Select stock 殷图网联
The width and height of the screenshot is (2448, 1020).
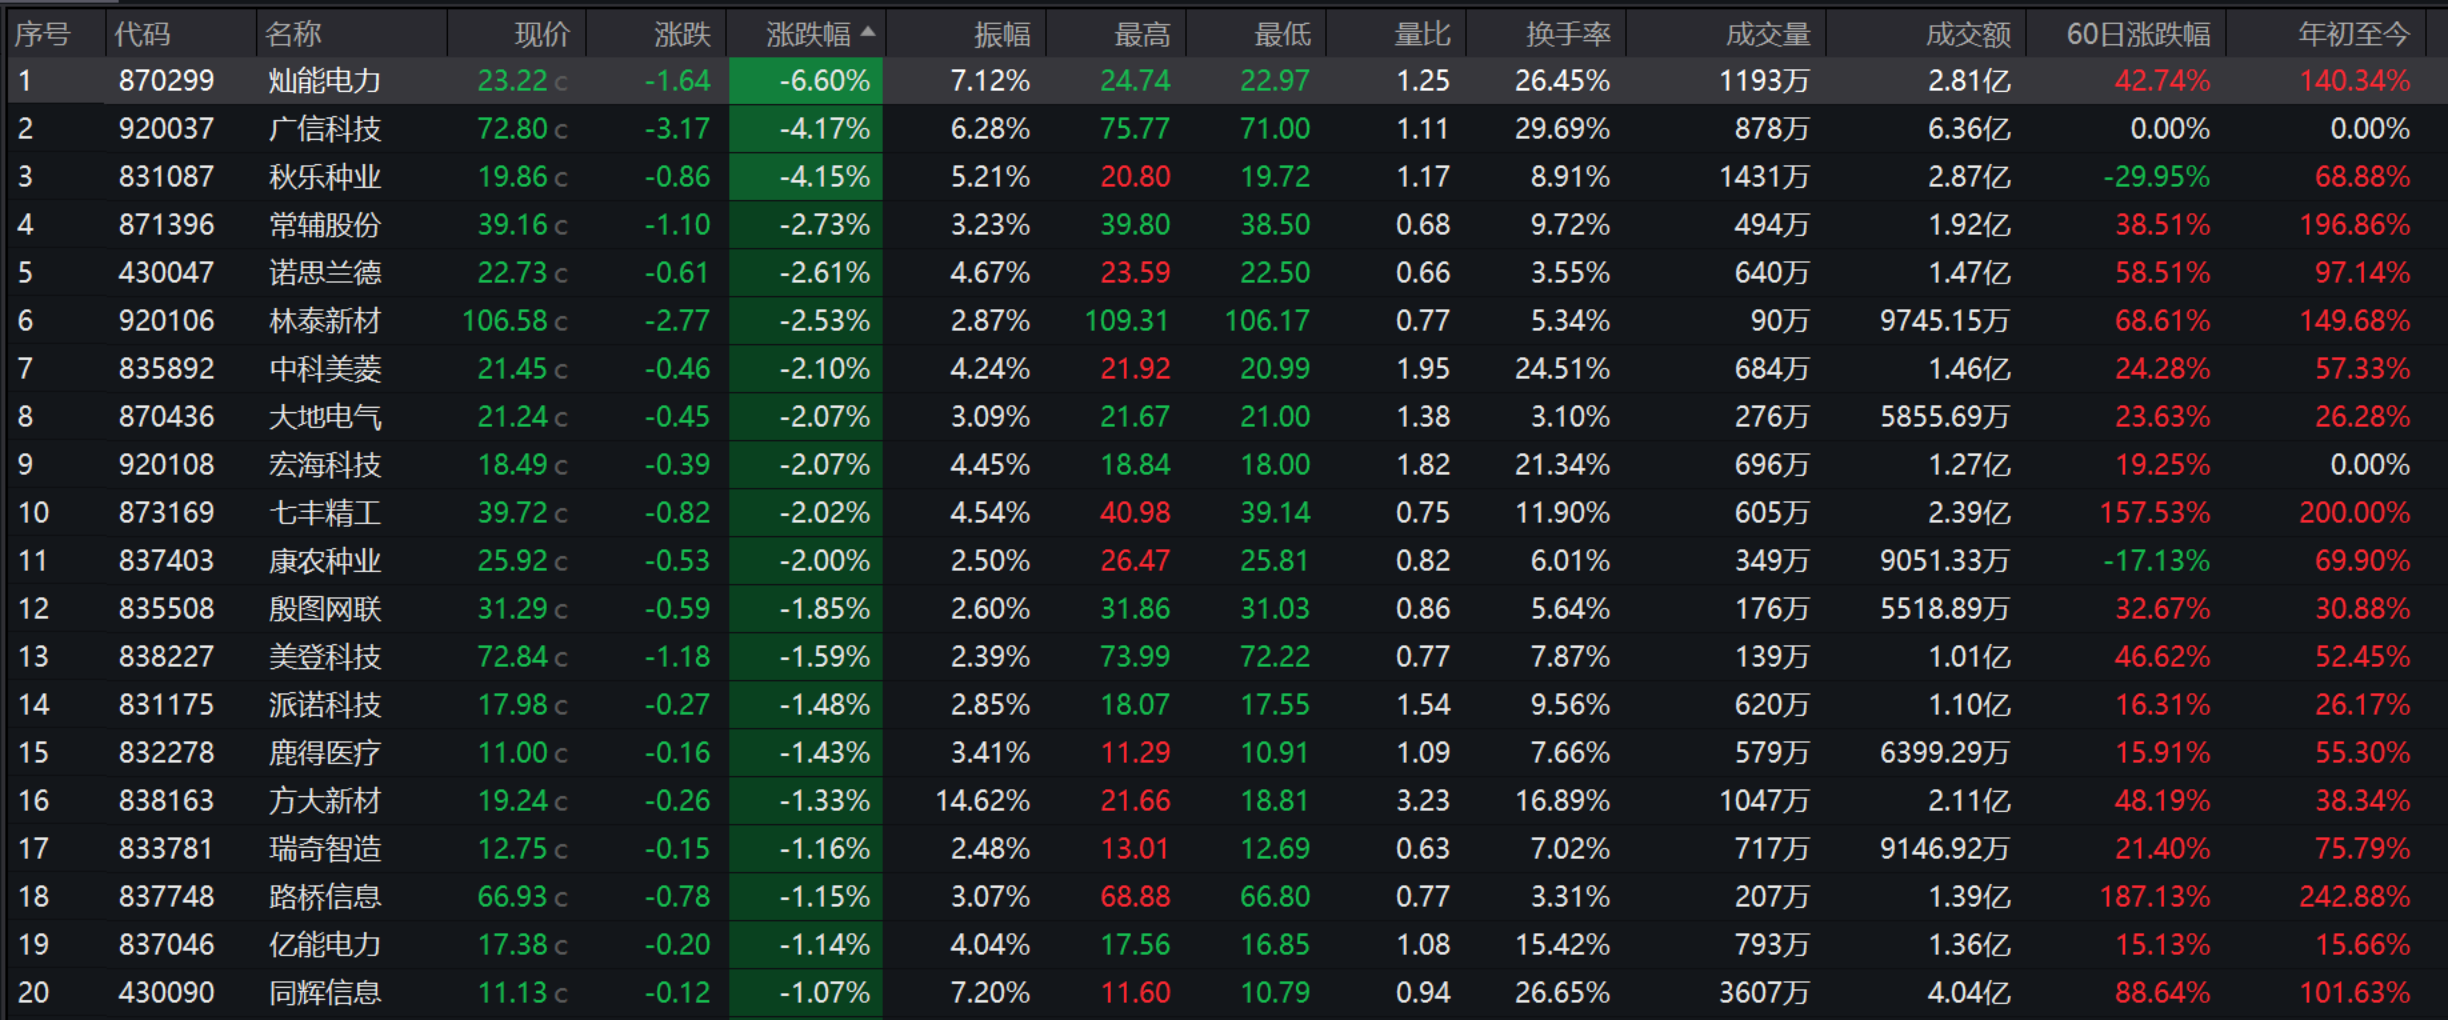325,609
